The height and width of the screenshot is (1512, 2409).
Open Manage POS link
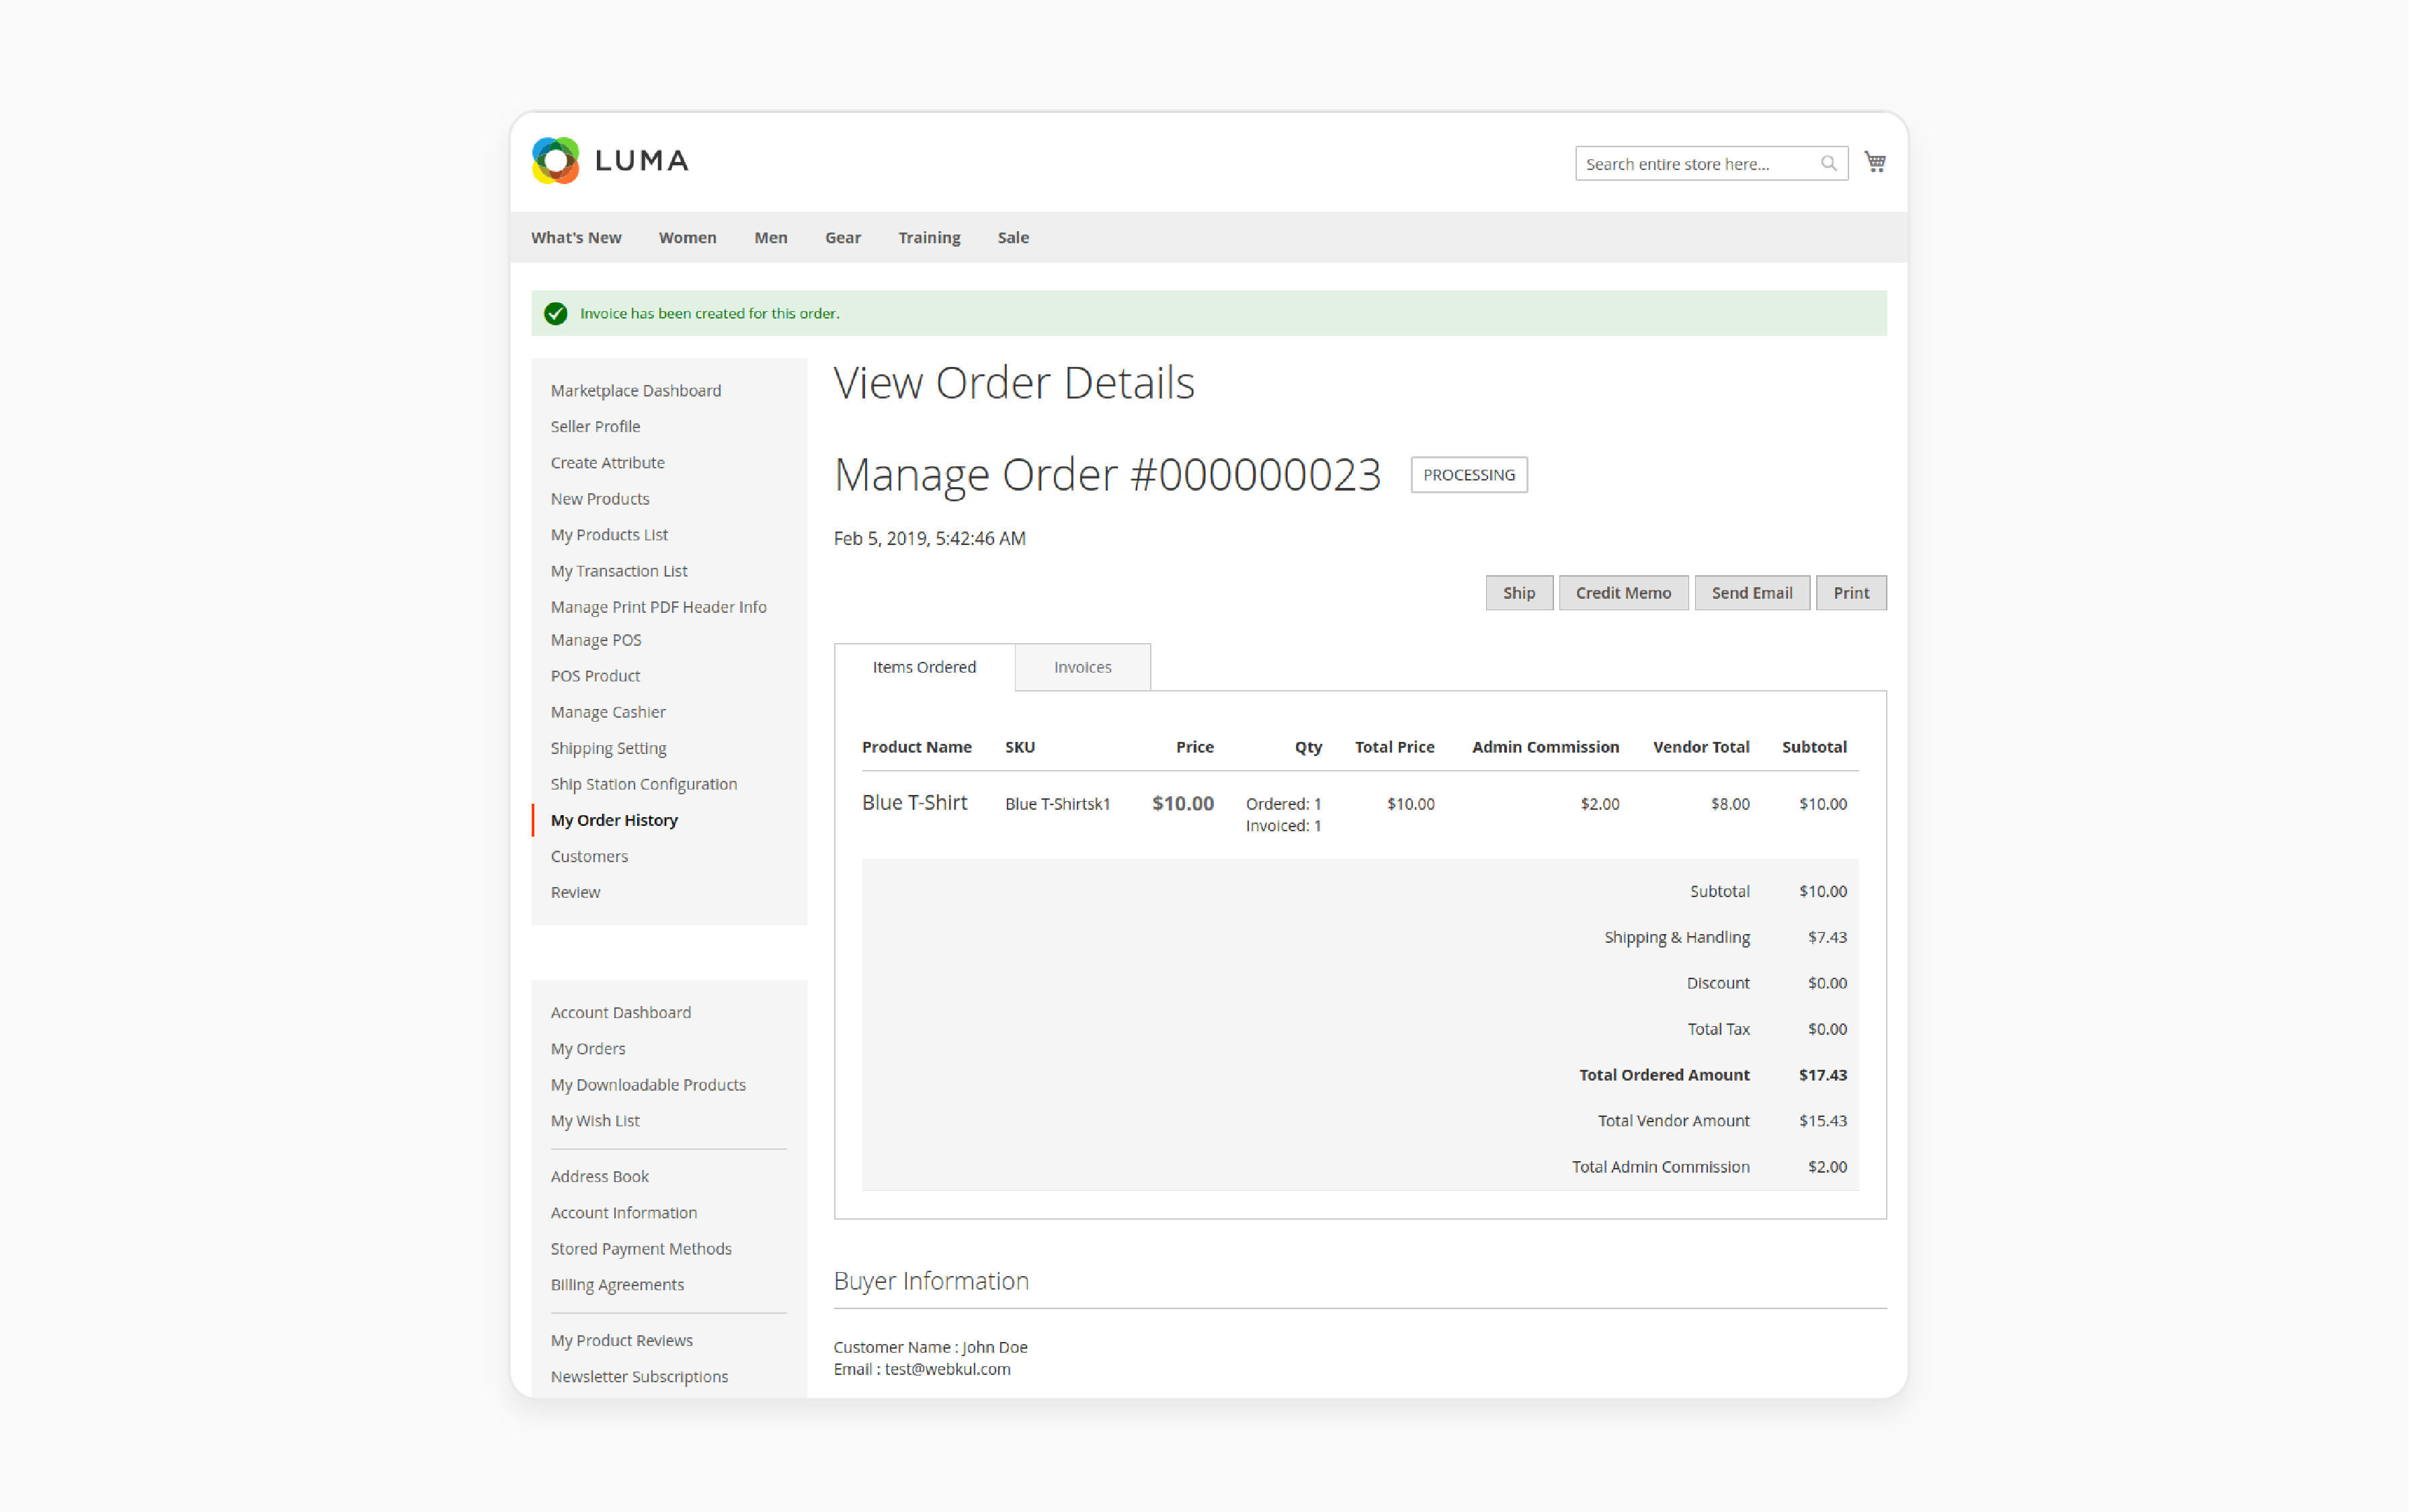pyautogui.click(x=596, y=640)
